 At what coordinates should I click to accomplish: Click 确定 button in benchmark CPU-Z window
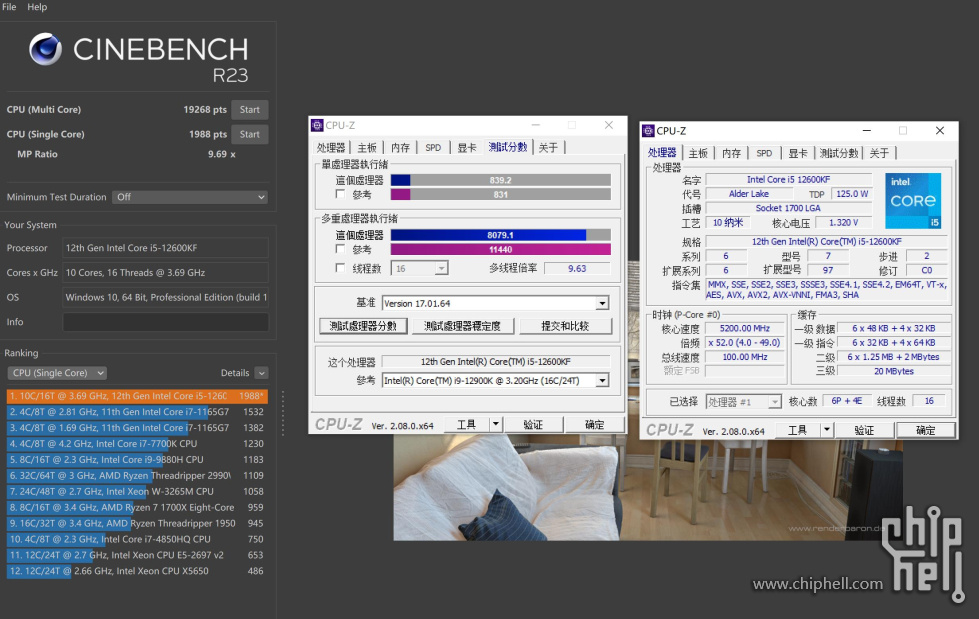point(594,425)
